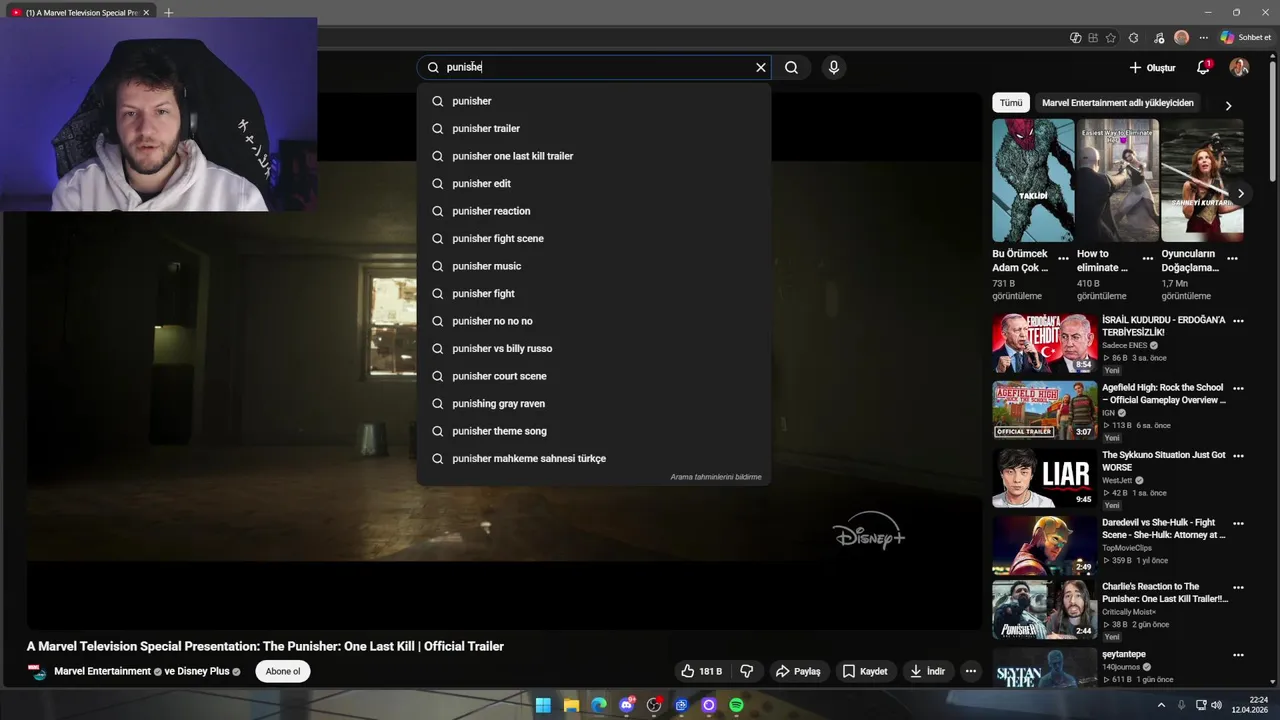Viewport: 1280px width, 720px height.
Task: Pick suggestion 'punisher court scene'
Action: [x=594, y=376]
